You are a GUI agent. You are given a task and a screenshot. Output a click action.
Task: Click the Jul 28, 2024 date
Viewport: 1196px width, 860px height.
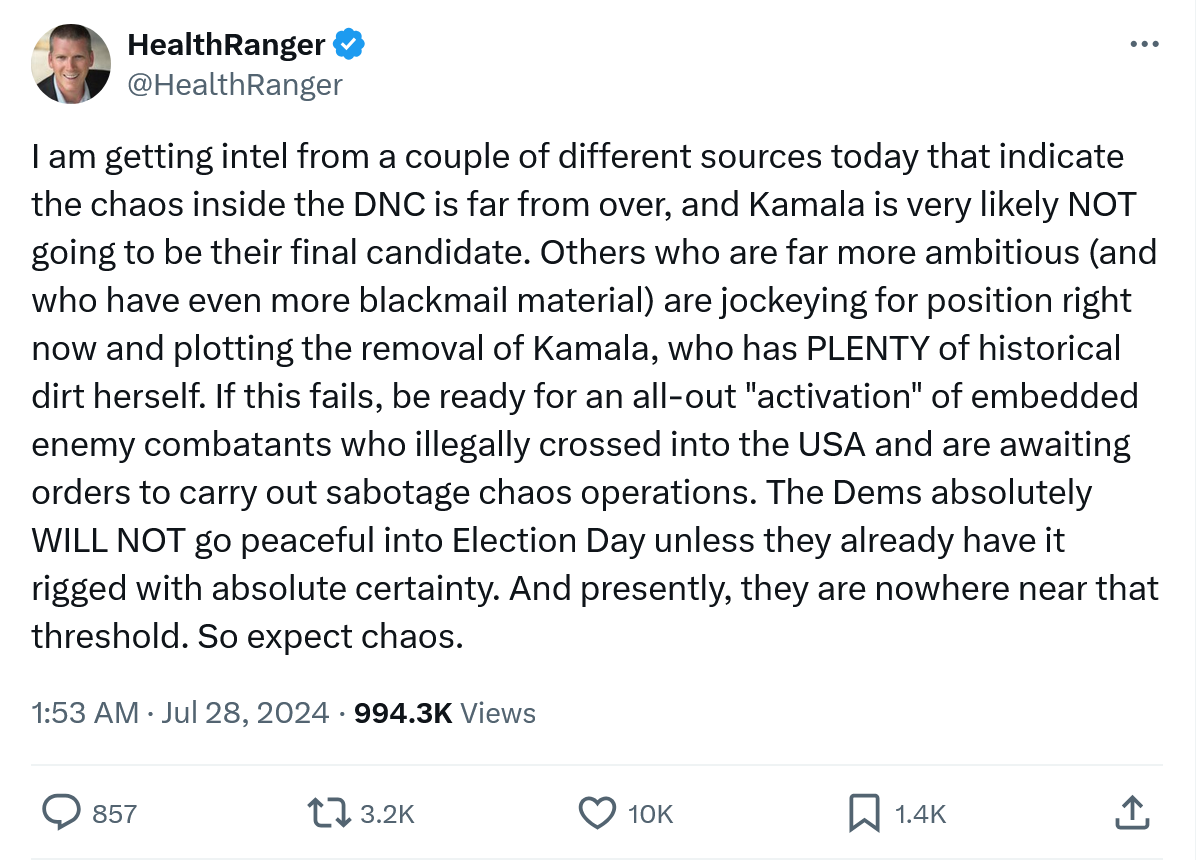[x=245, y=713]
